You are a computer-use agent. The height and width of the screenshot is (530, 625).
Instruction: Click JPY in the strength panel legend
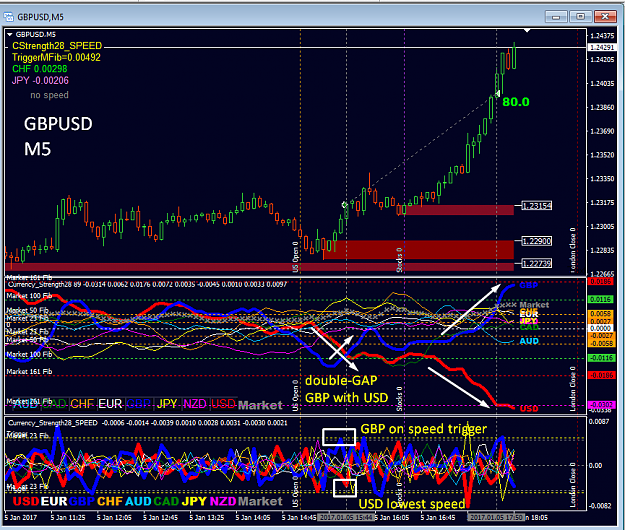(167, 404)
